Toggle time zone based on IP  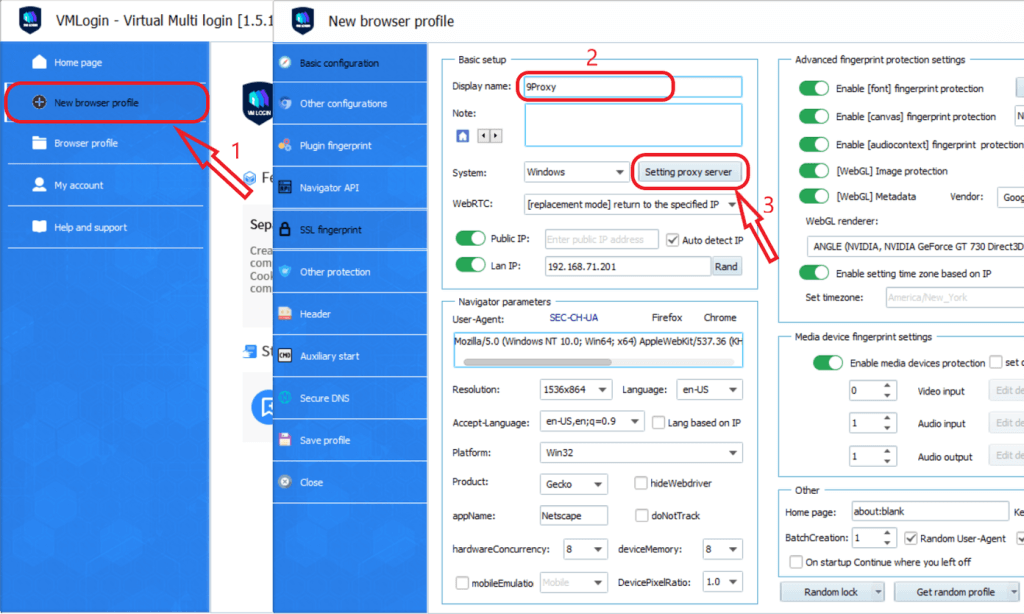pyautogui.click(x=814, y=273)
